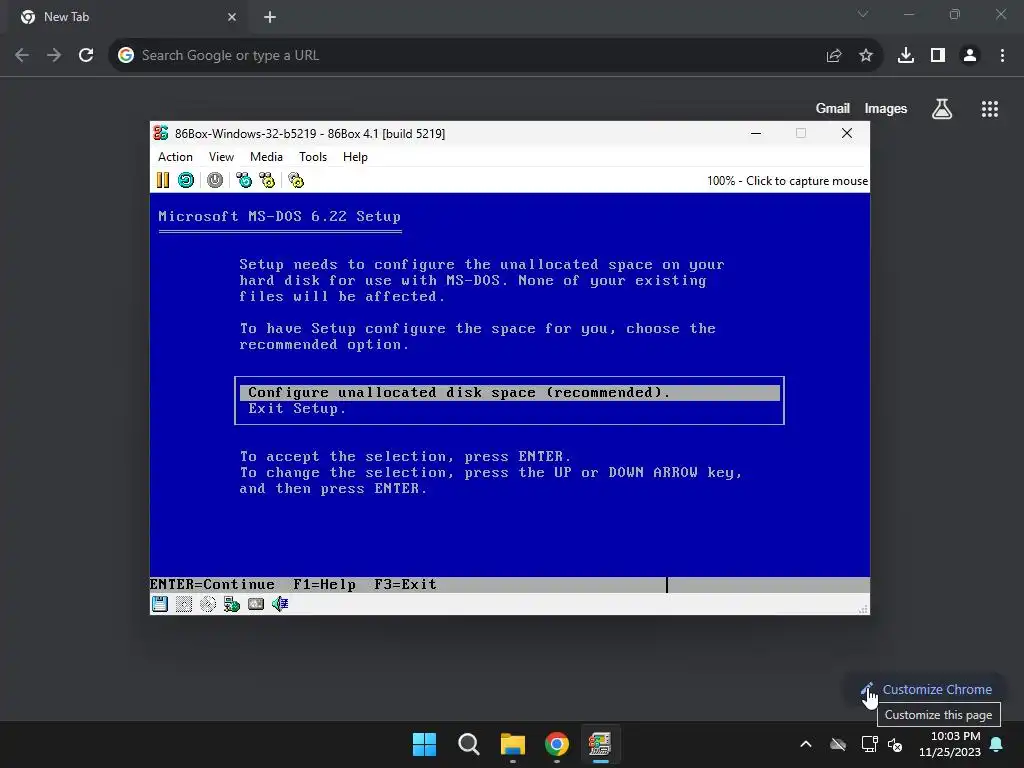
Task: Send Ctrl+Alt+Del via the teal keys icon
Action: point(244,180)
